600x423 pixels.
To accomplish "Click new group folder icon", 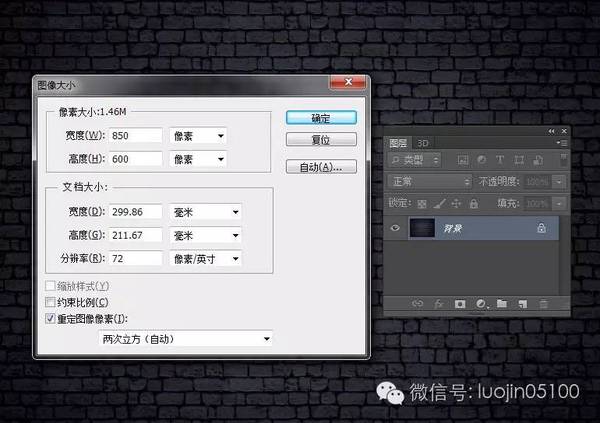I will (x=502, y=304).
